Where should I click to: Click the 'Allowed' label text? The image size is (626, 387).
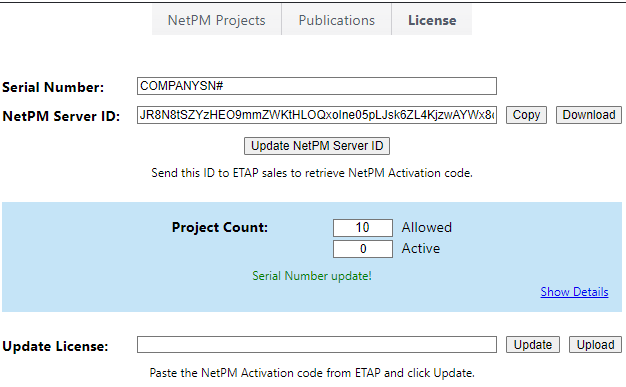[x=426, y=227]
